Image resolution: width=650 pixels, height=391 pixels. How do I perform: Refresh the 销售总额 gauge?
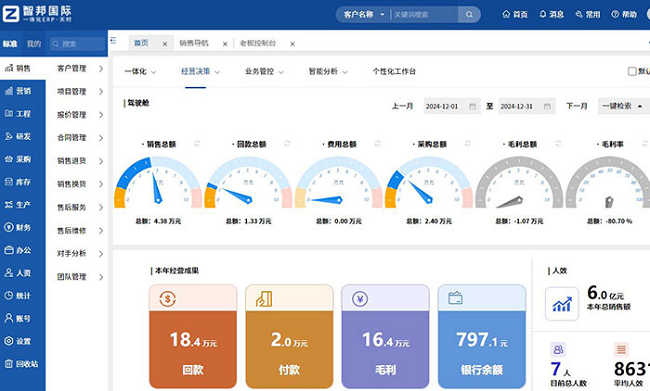(x=197, y=143)
